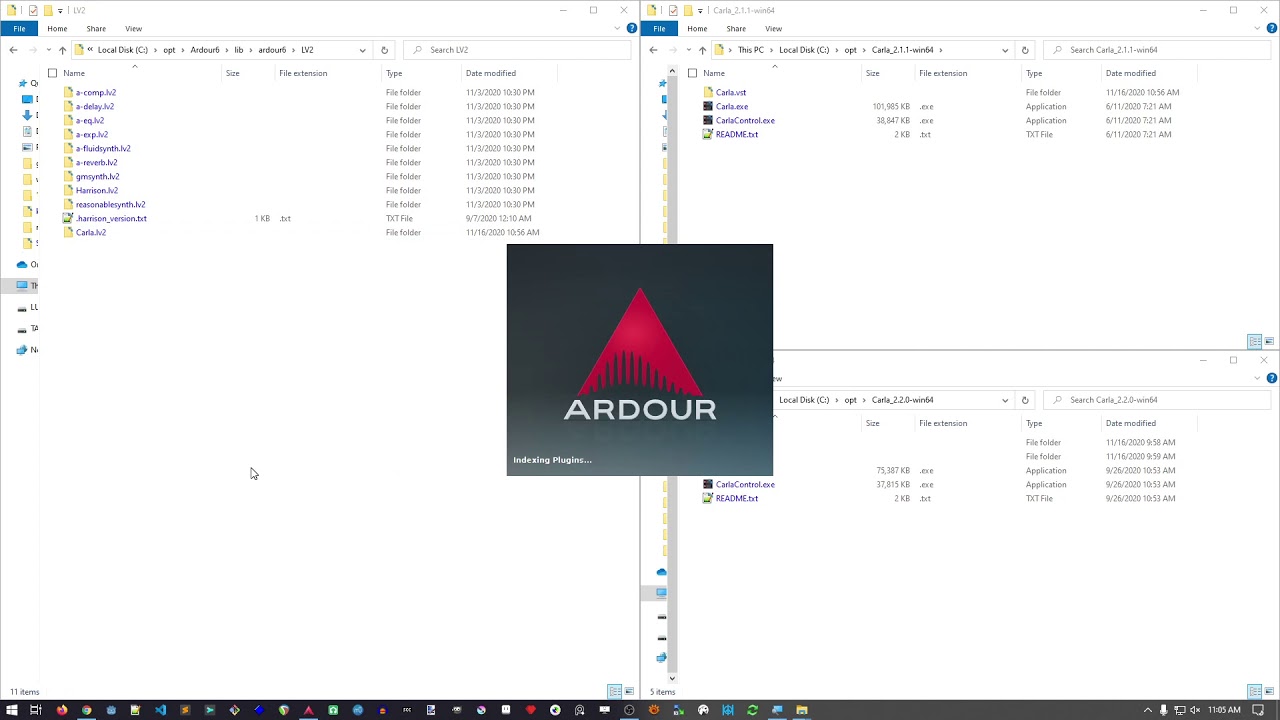Open Quick Access Toolbar dropdown in LV2 window
1280x720 pixels.
coord(61,10)
